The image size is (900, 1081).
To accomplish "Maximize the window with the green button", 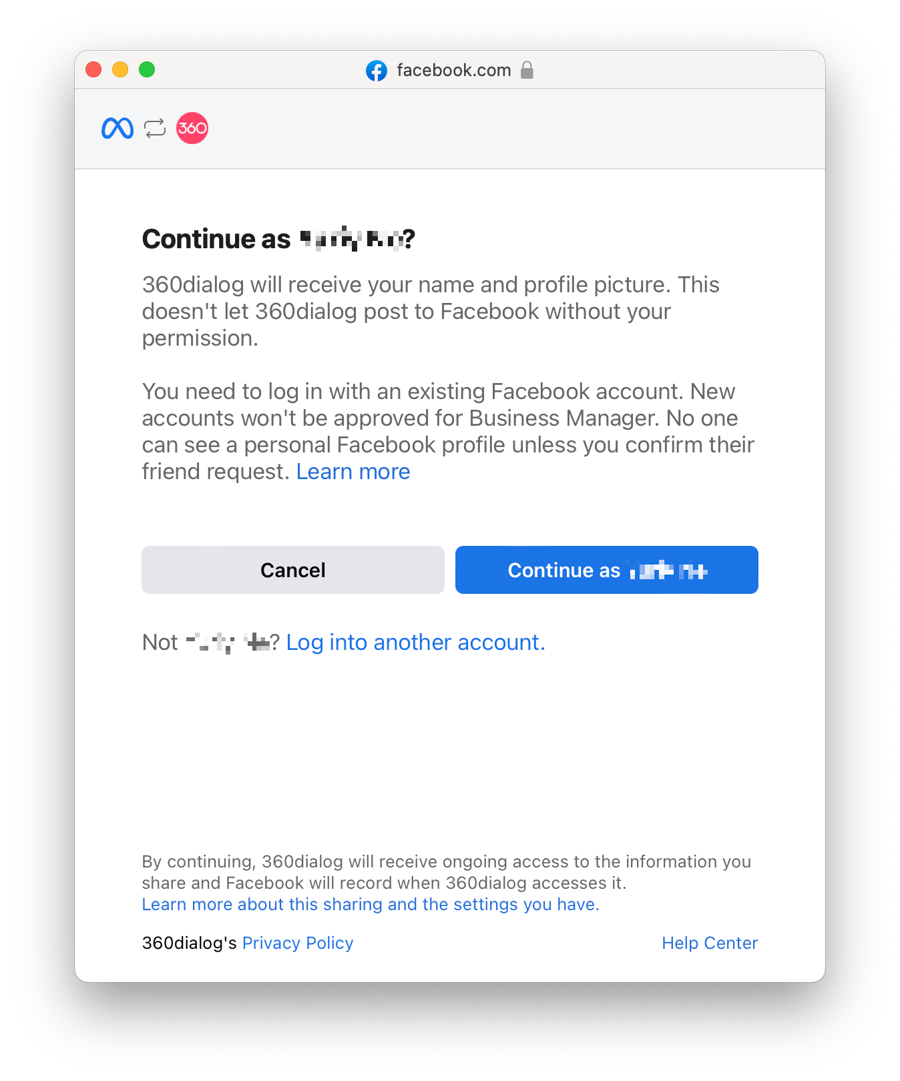I will [147, 70].
